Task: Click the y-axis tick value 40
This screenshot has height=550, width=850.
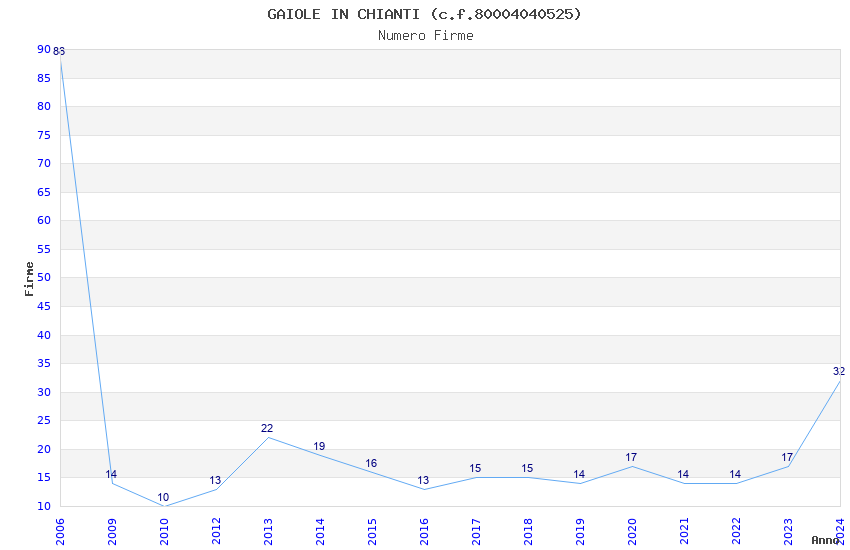Action: click(x=44, y=335)
